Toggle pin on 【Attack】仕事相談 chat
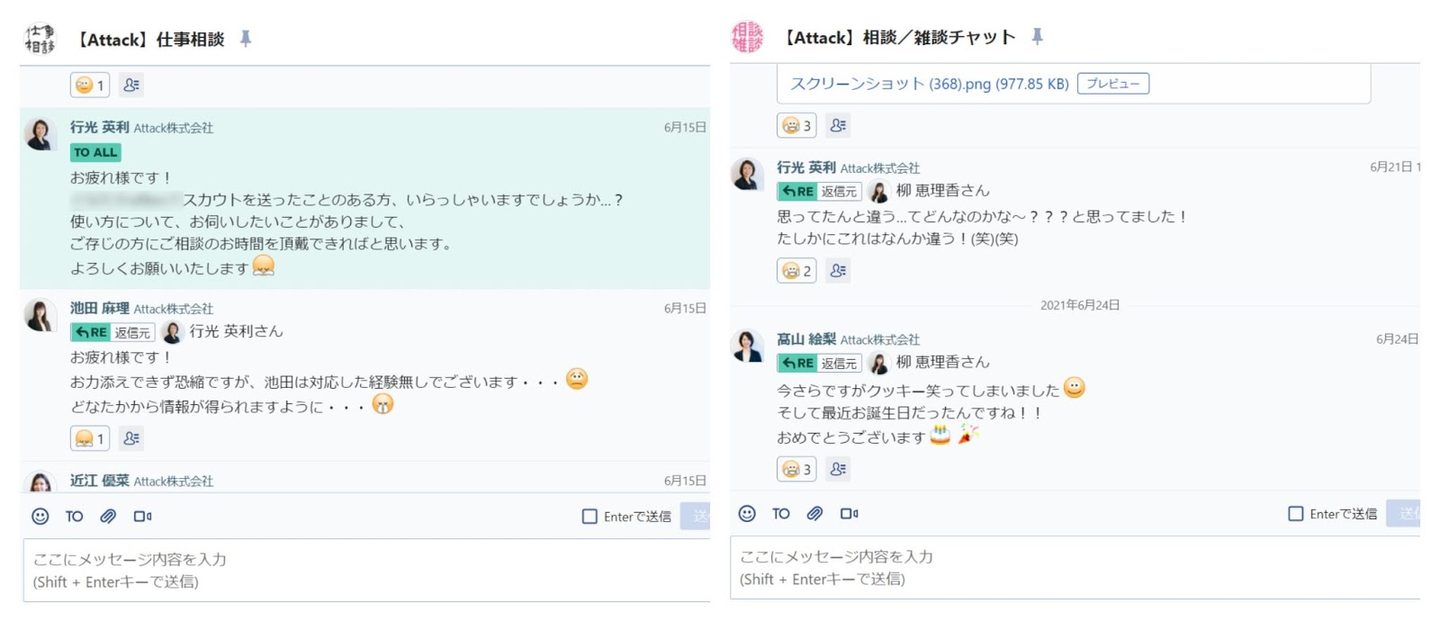Image resolution: width=1440 pixels, height=622 pixels. [246, 39]
